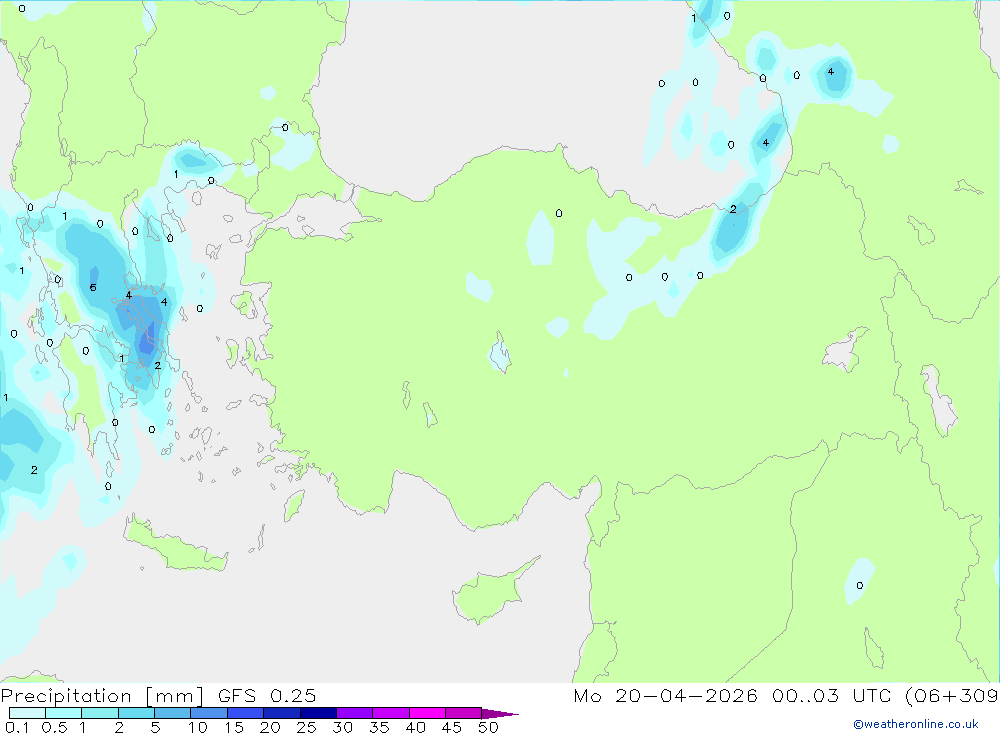Click the legend label '10'
Screen dimensions: 1000x733
tap(198, 727)
